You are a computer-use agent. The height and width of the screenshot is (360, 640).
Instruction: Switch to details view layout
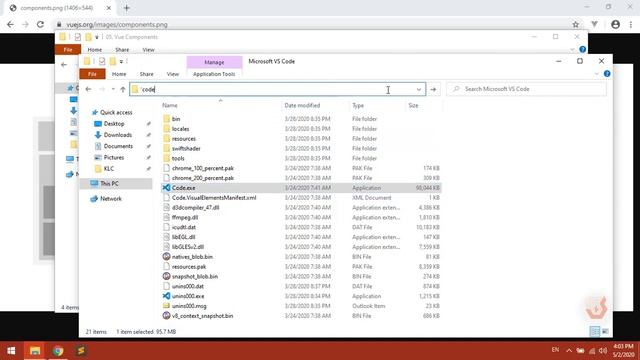click(x=595, y=331)
